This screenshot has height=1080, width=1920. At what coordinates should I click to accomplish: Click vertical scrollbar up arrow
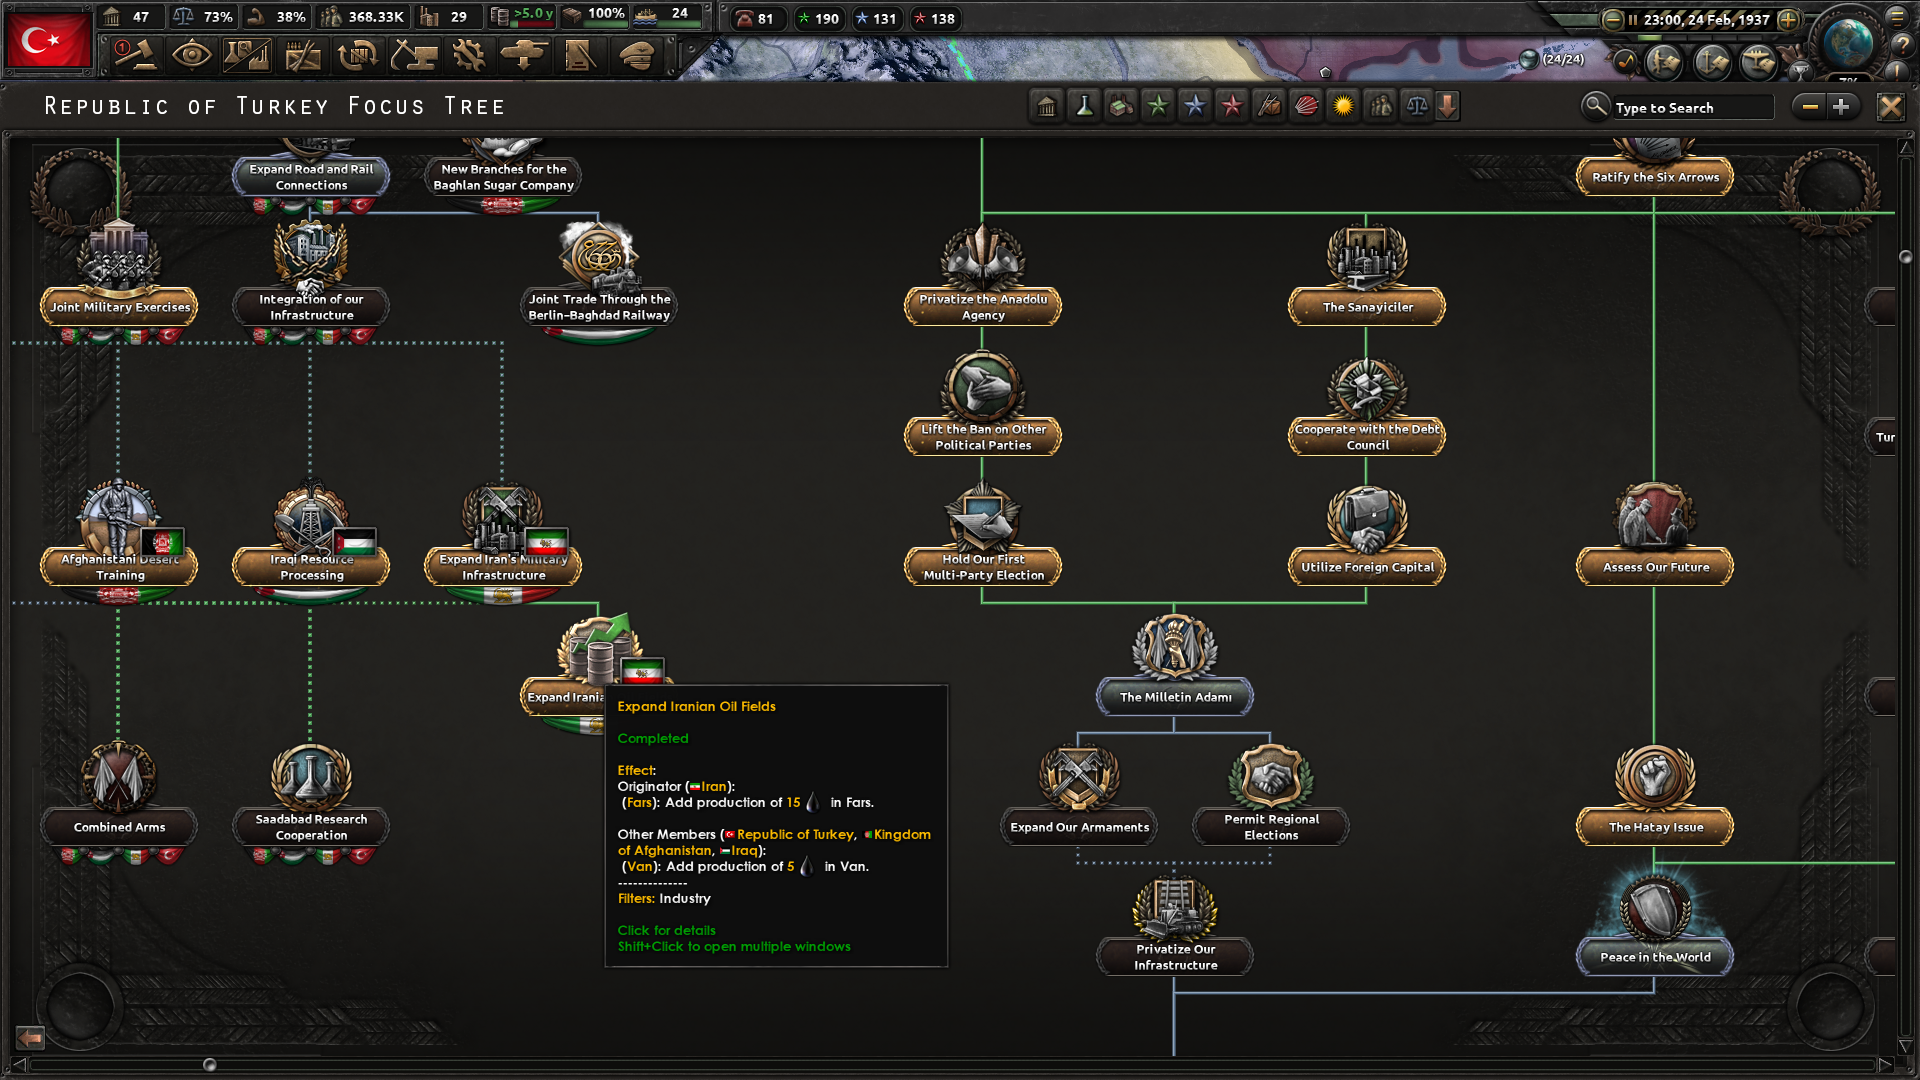coord(1905,148)
